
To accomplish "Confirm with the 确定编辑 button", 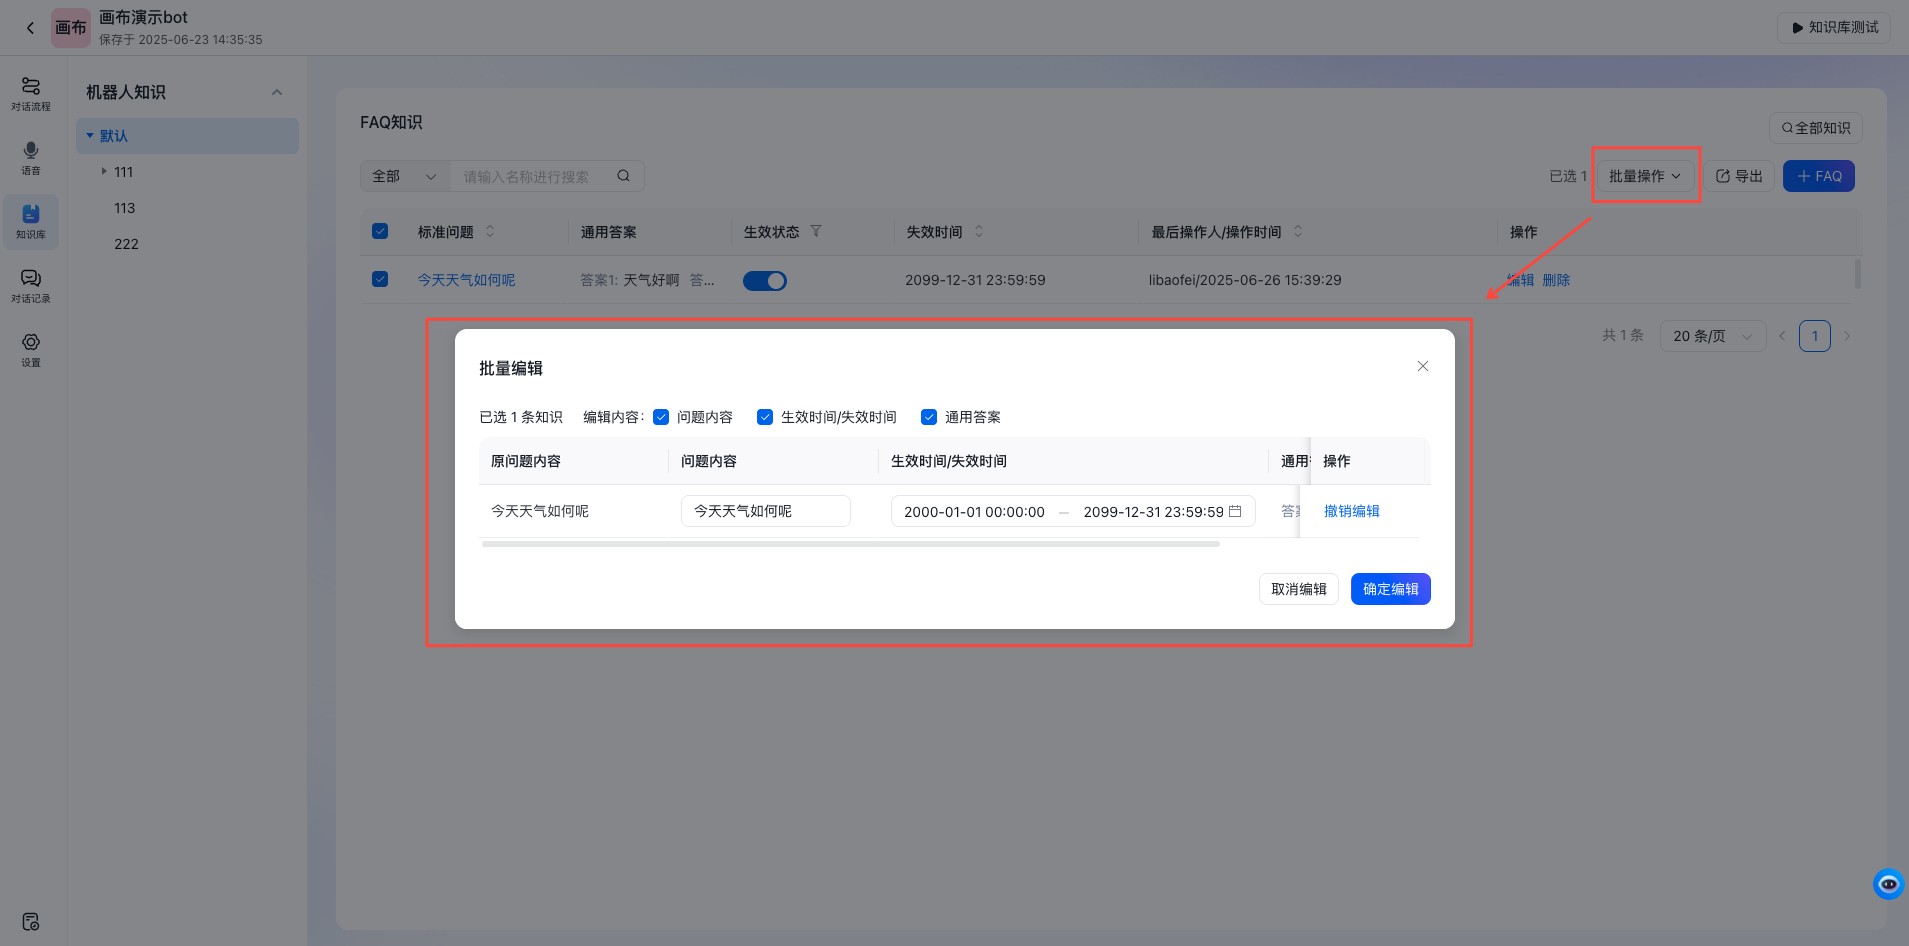I will pos(1389,589).
